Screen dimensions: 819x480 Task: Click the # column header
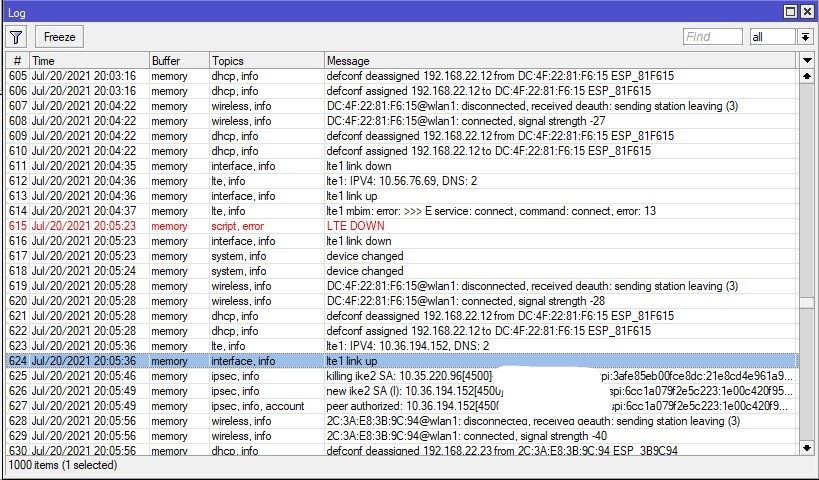(x=17, y=61)
